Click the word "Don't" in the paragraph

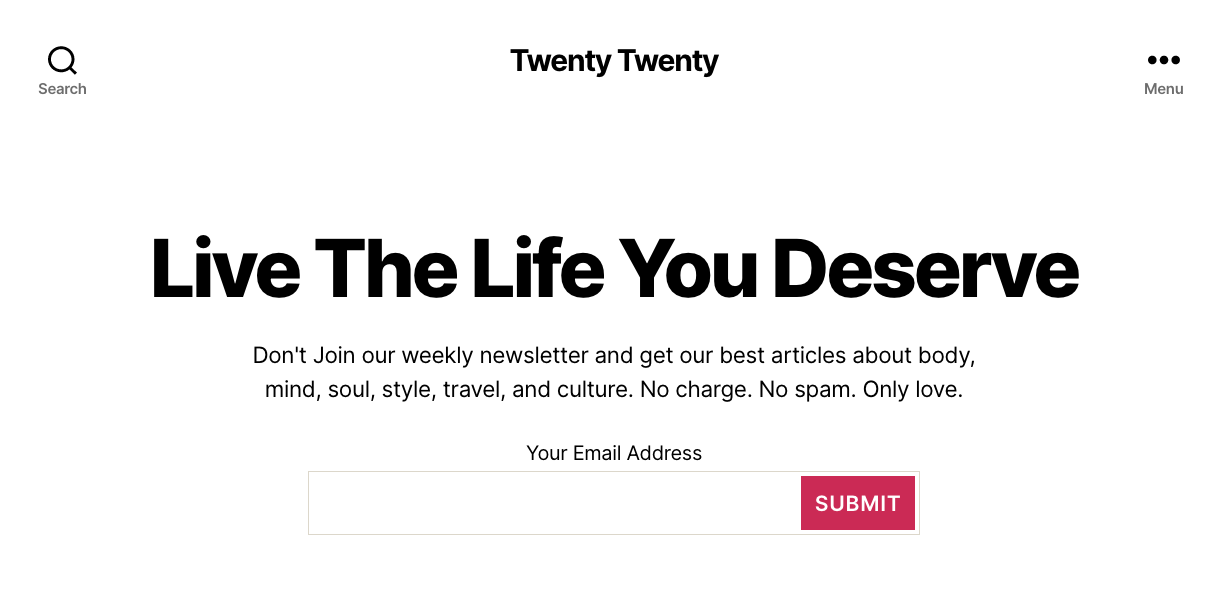(x=280, y=355)
